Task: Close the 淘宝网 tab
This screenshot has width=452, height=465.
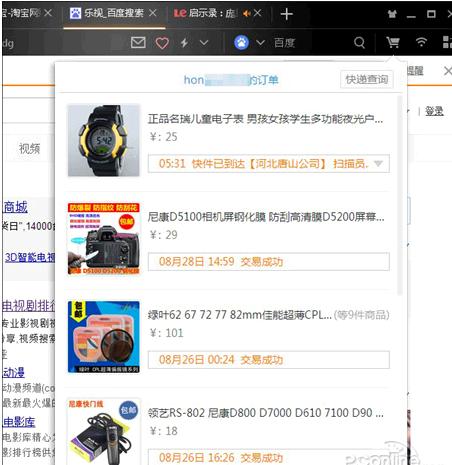Action: (x=48, y=13)
